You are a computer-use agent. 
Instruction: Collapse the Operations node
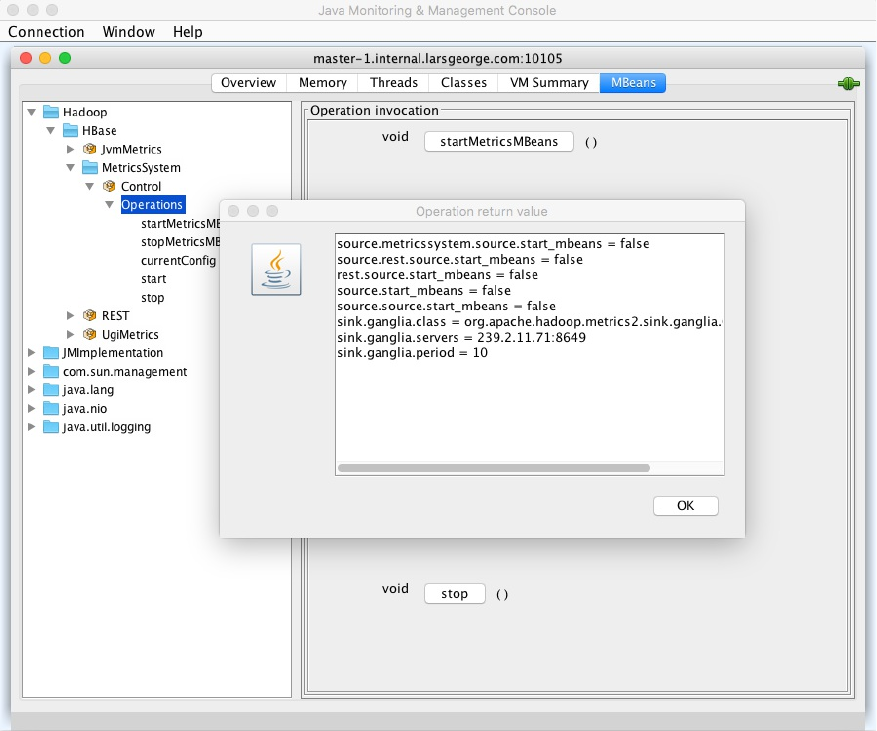(x=110, y=205)
